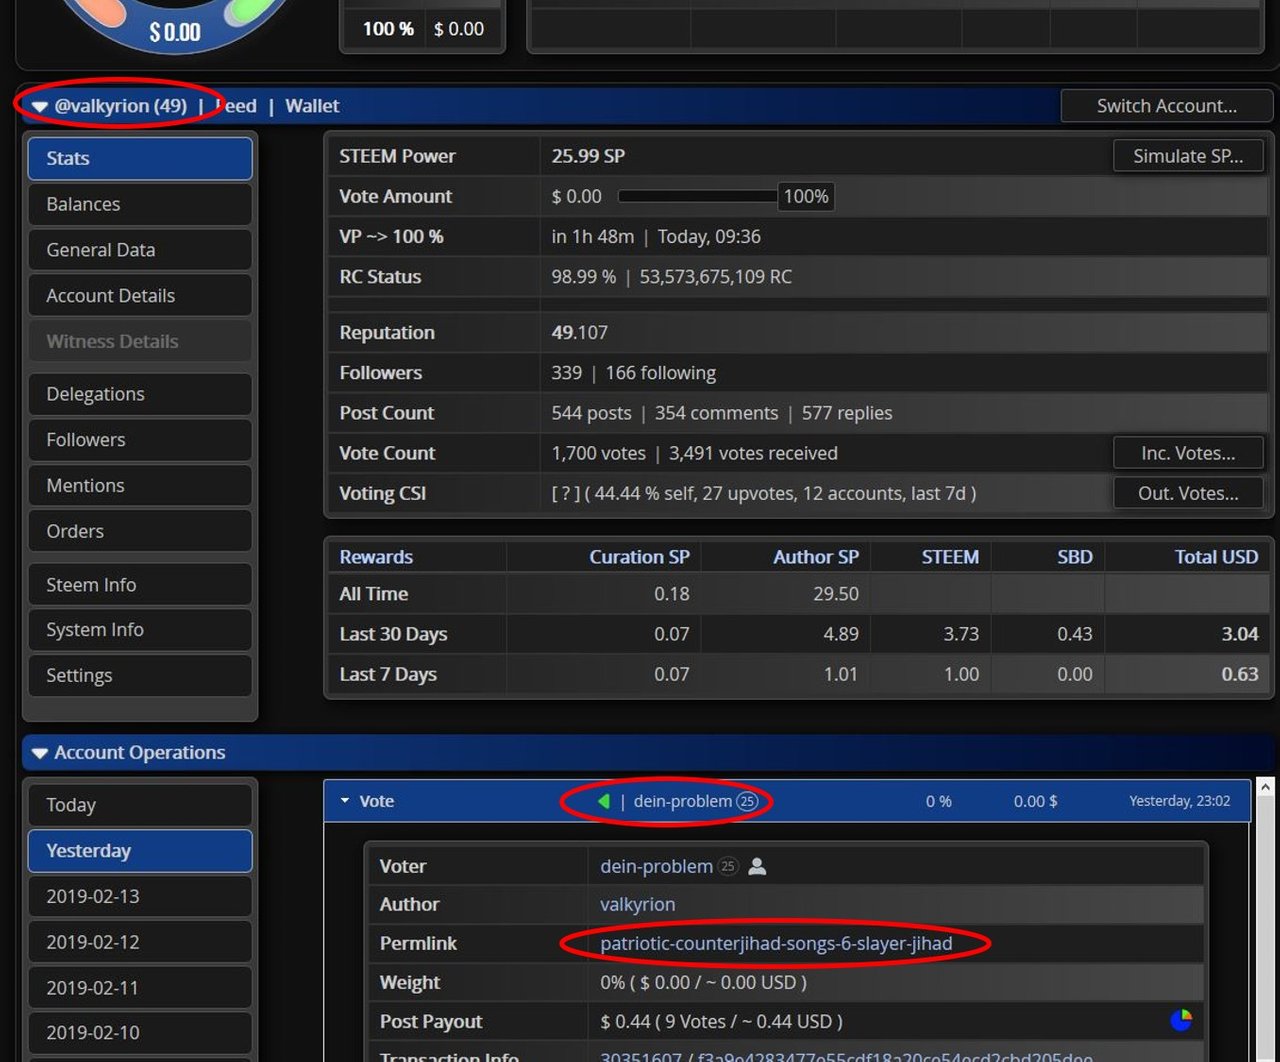Show operations for 2019-02-10
This screenshot has width=1280, height=1062.
tap(140, 1033)
